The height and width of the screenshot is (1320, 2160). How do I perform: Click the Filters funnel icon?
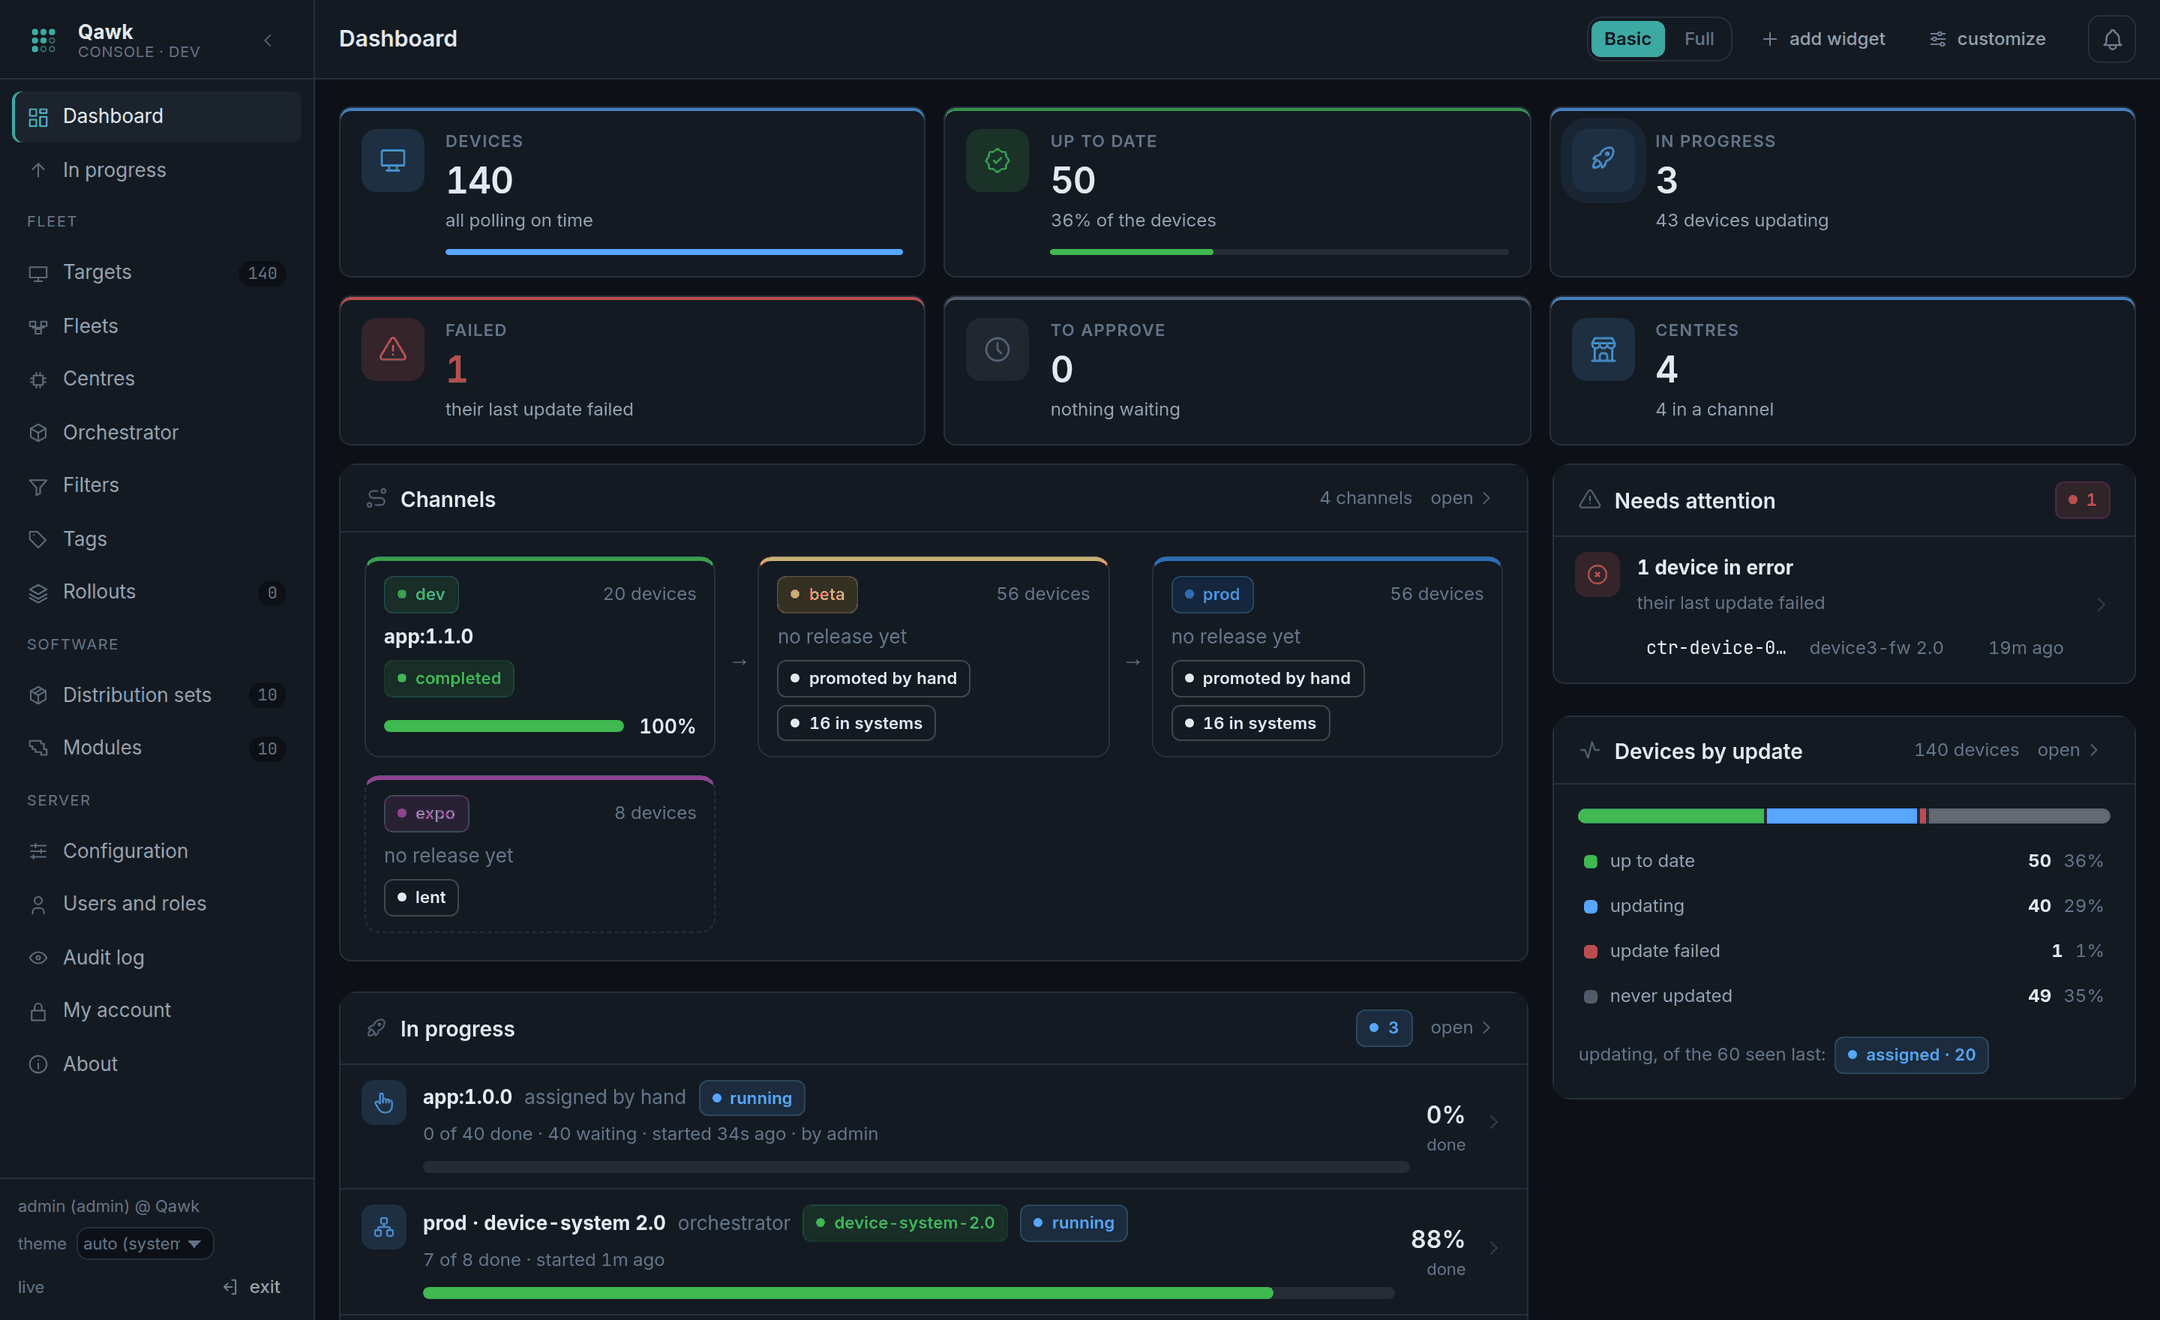pos(38,486)
